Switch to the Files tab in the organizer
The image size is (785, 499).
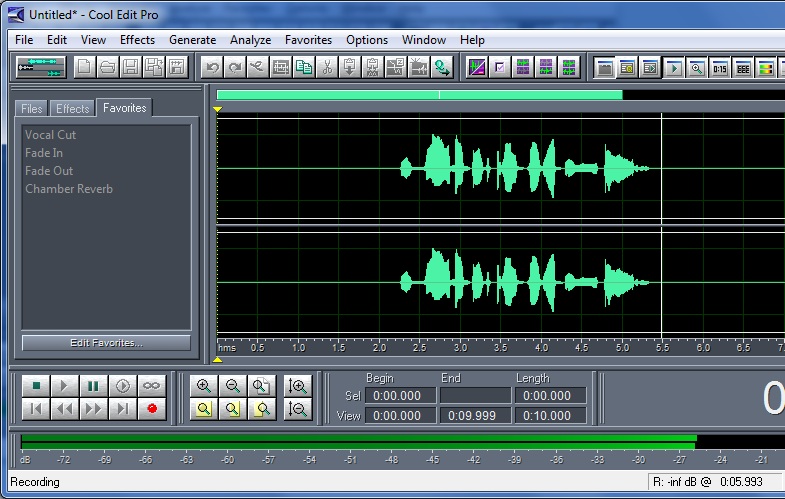pyautogui.click(x=32, y=108)
